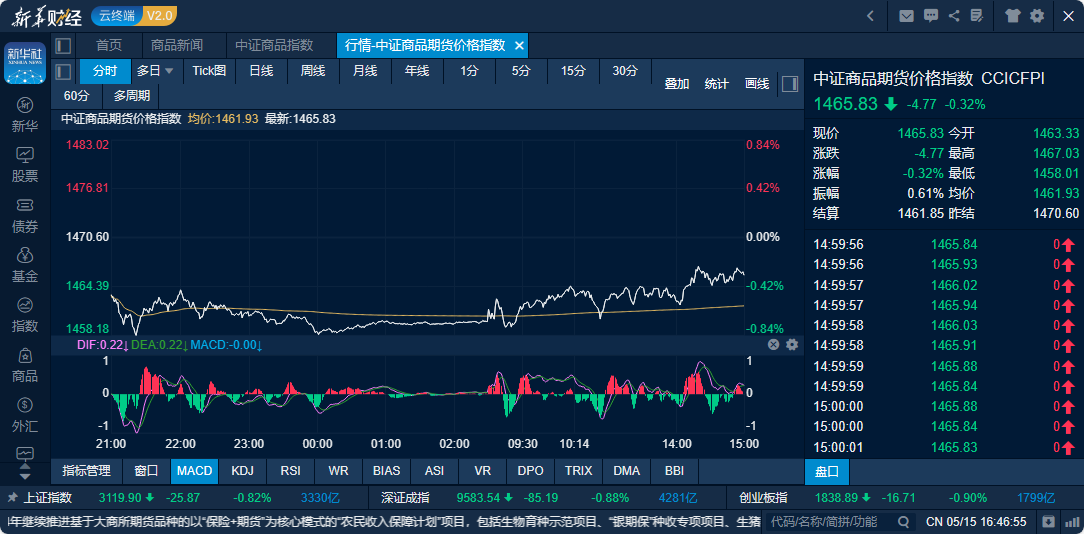Open the skin theme shirt icon
The height and width of the screenshot is (534, 1084).
coord(1012,16)
